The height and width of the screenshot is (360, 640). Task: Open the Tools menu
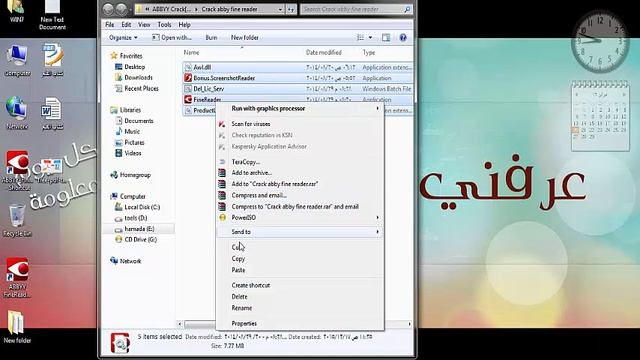pos(164,24)
